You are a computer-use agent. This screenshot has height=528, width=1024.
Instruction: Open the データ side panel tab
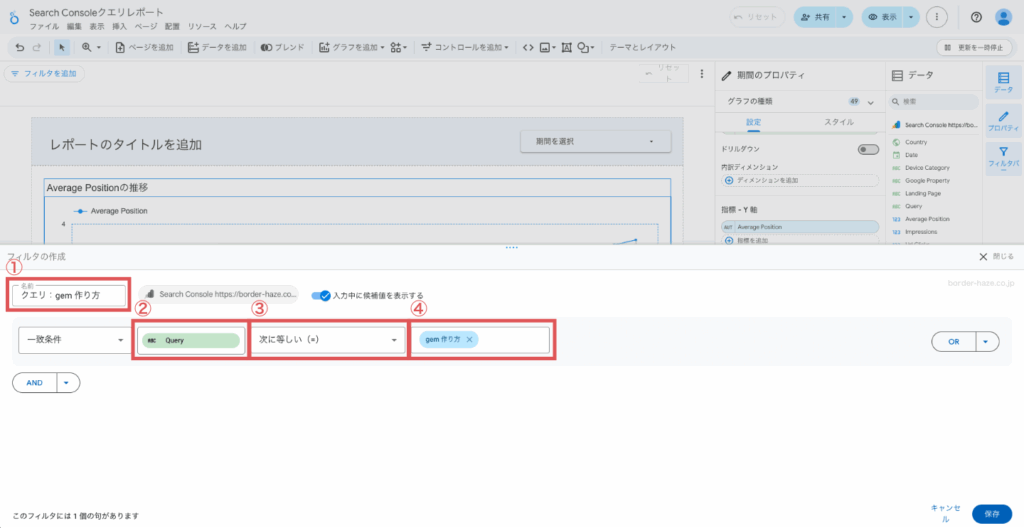(x=1003, y=82)
